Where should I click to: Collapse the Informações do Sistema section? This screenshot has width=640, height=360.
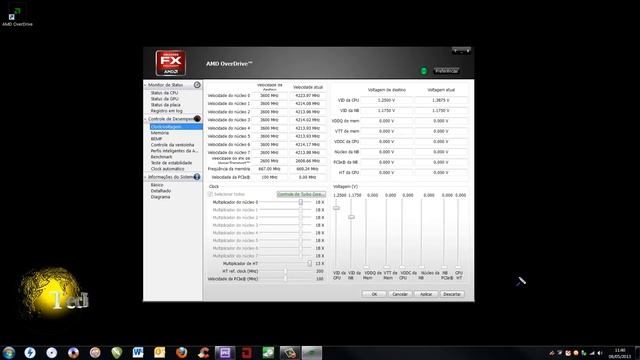[146, 177]
